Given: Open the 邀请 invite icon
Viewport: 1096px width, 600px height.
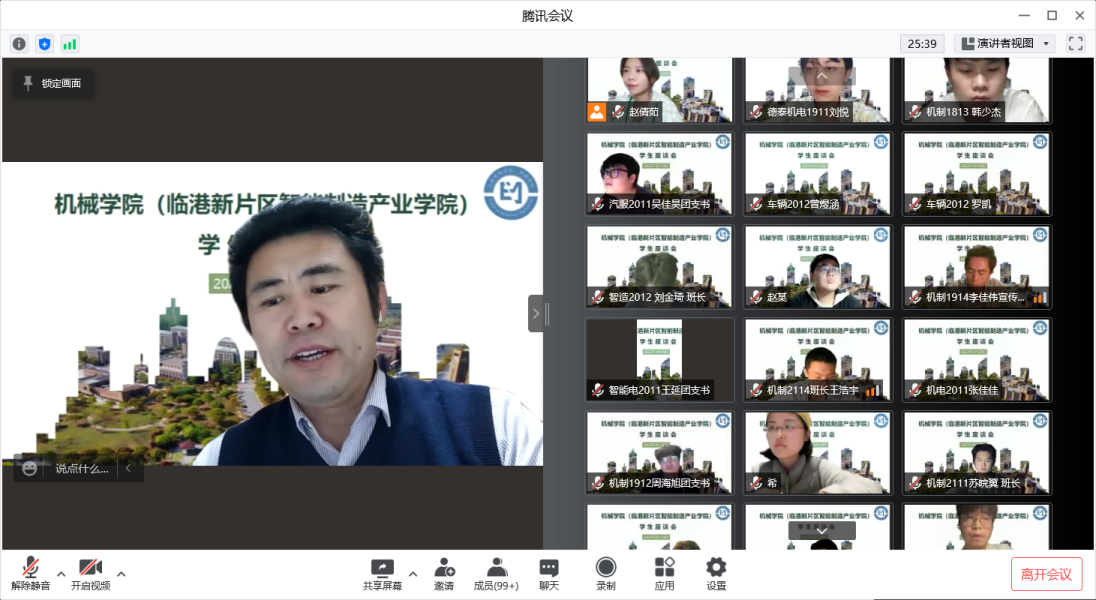Looking at the screenshot, I should 444,574.
